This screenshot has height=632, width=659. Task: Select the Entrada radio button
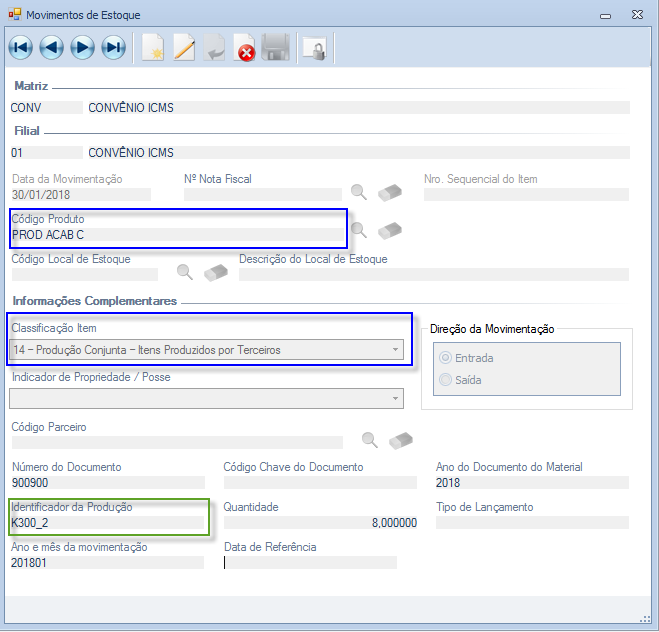click(446, 358)
